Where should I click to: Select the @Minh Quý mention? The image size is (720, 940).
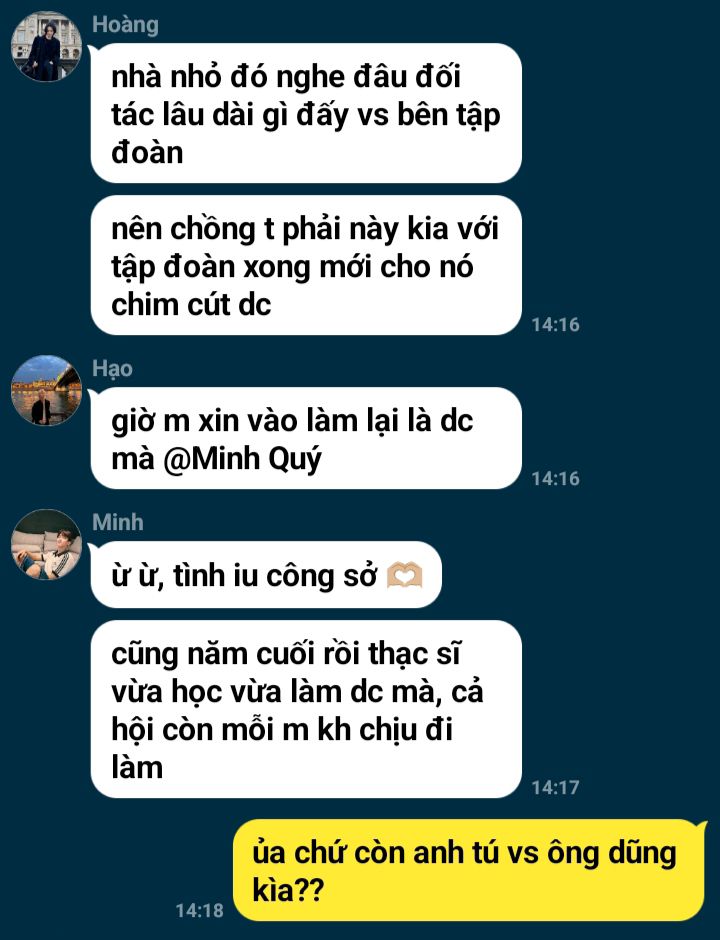point(242,459)
